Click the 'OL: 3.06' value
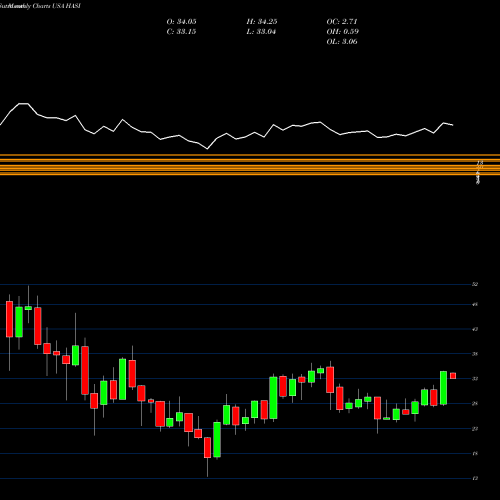 coord(342,42)
